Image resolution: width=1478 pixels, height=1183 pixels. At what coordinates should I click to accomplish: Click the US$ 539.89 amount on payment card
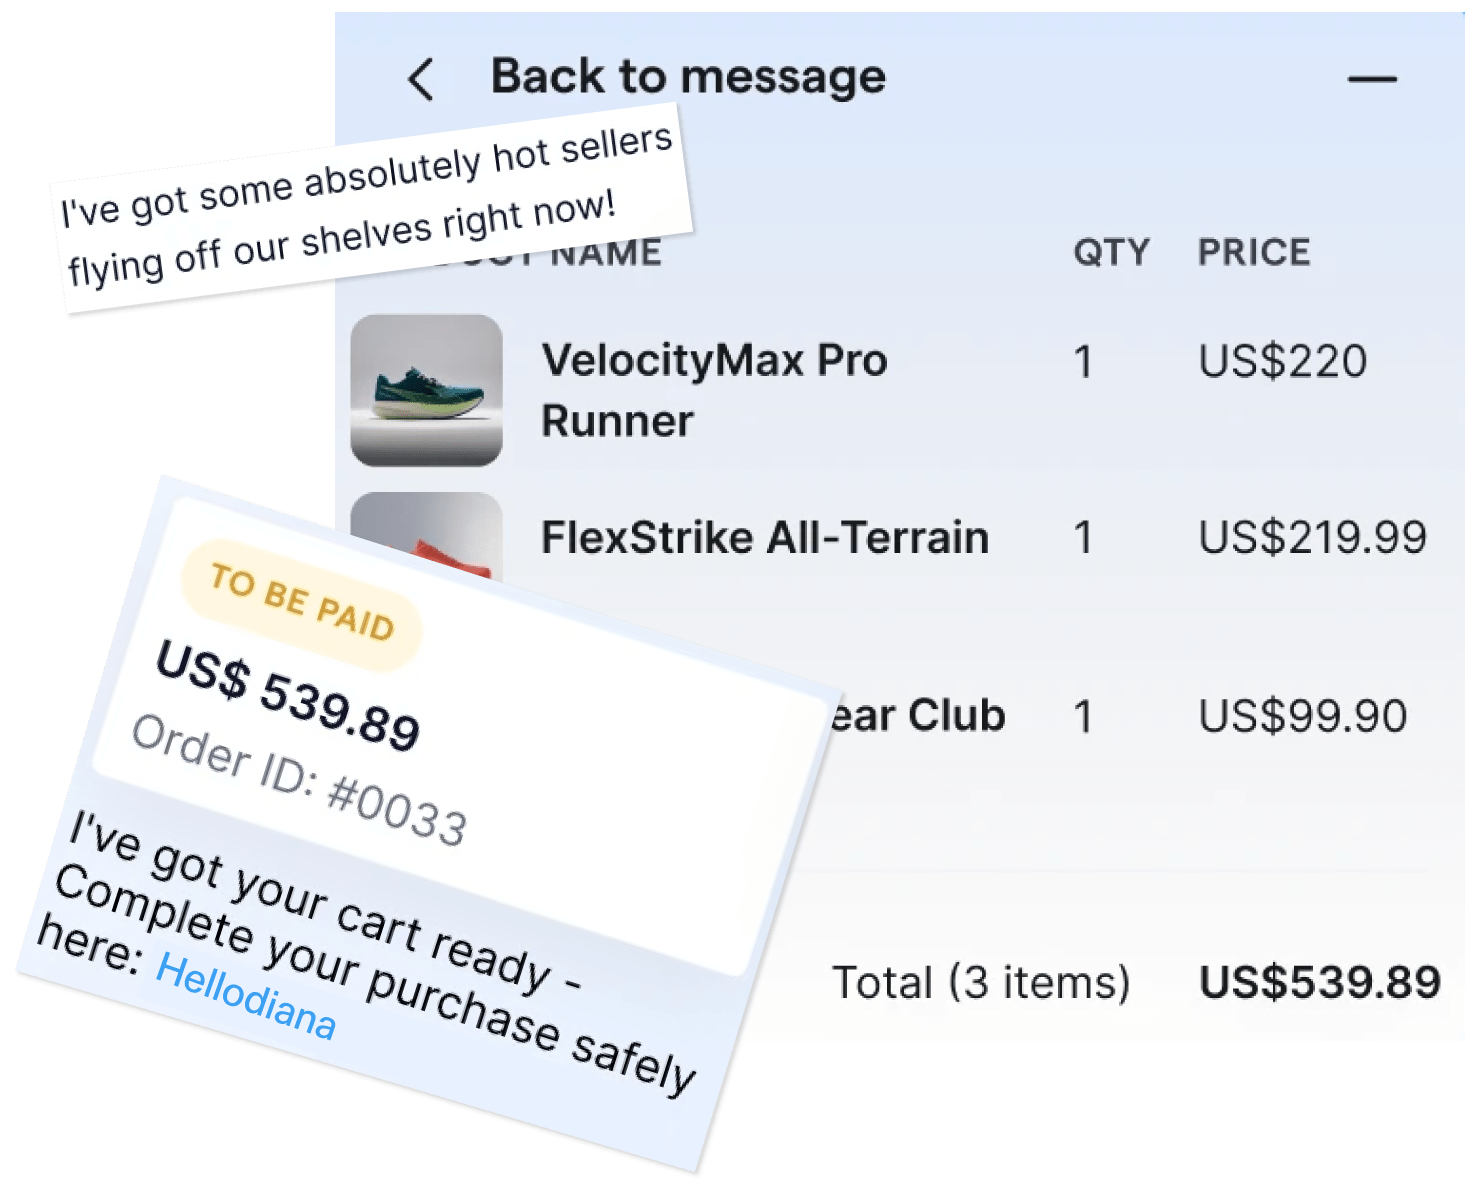288,697
